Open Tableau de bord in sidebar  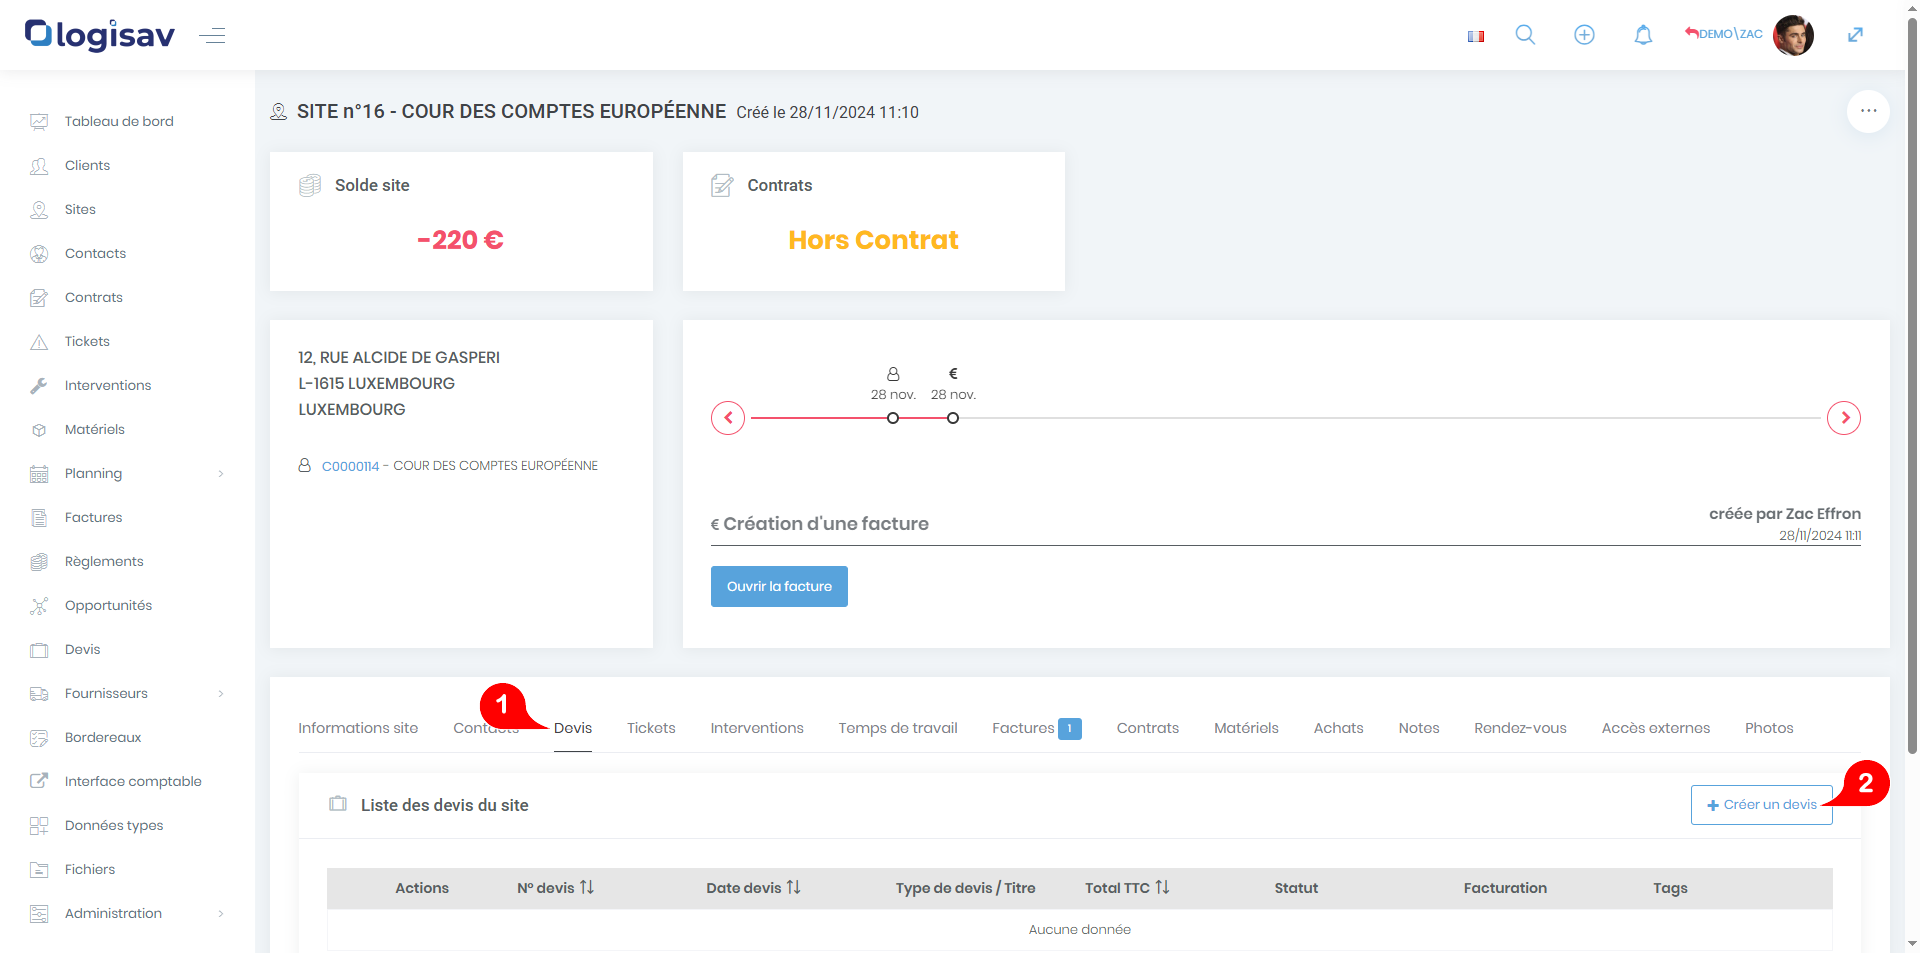pyautogui.click(x=119, y=121)
